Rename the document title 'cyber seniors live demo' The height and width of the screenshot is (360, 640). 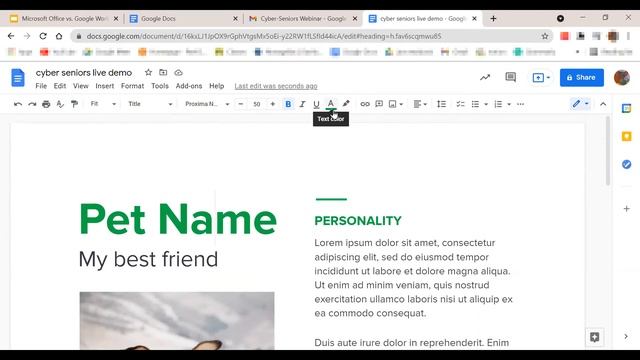point(84,73)
